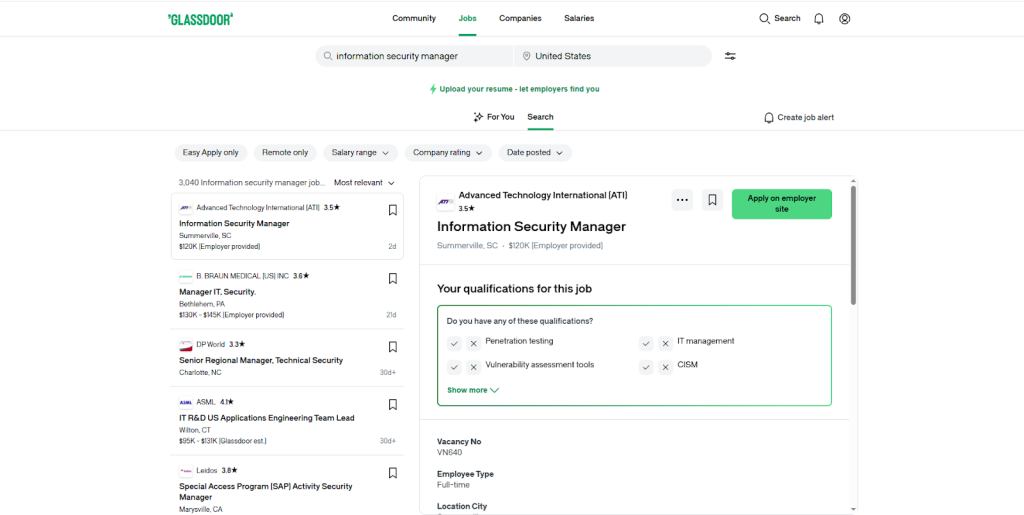Click the ASML company logo
Viewport: 1024px width, 515px height.
click(185, 402)
